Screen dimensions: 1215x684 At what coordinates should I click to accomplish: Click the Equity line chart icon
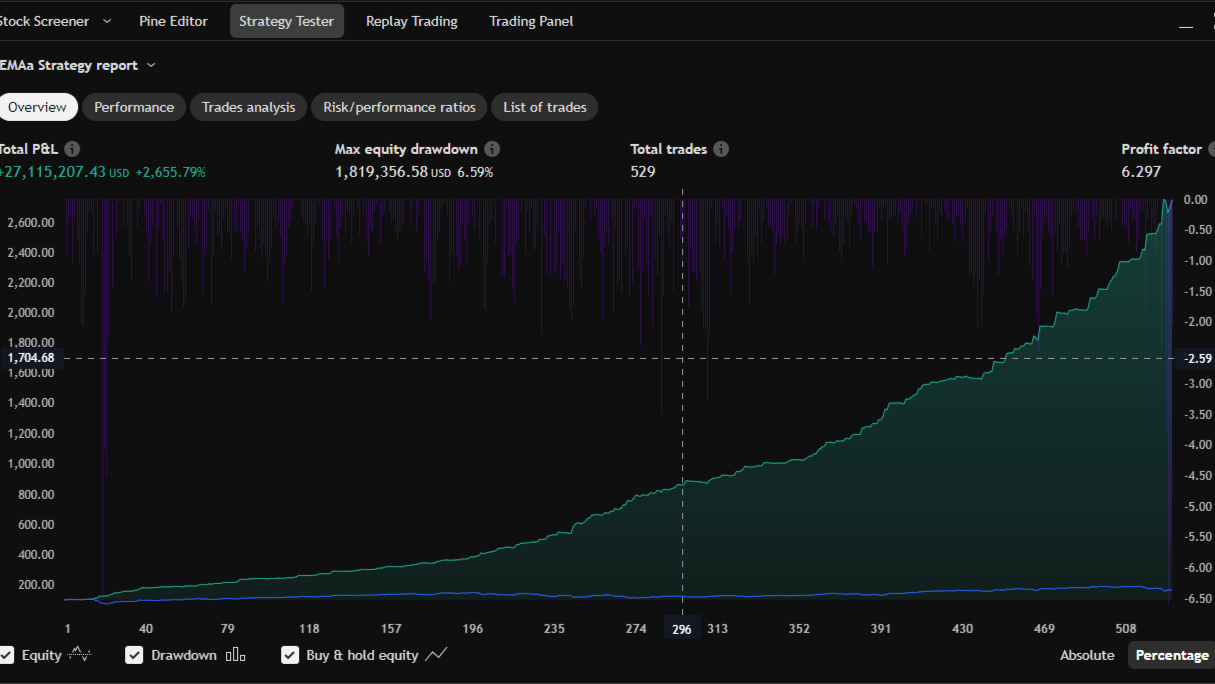[x=82, y=655]
